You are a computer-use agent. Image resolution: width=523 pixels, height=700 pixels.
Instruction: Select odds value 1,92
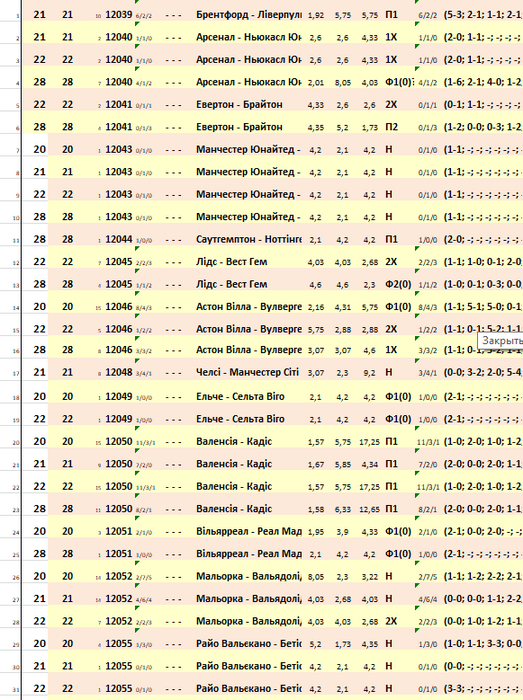316,15
